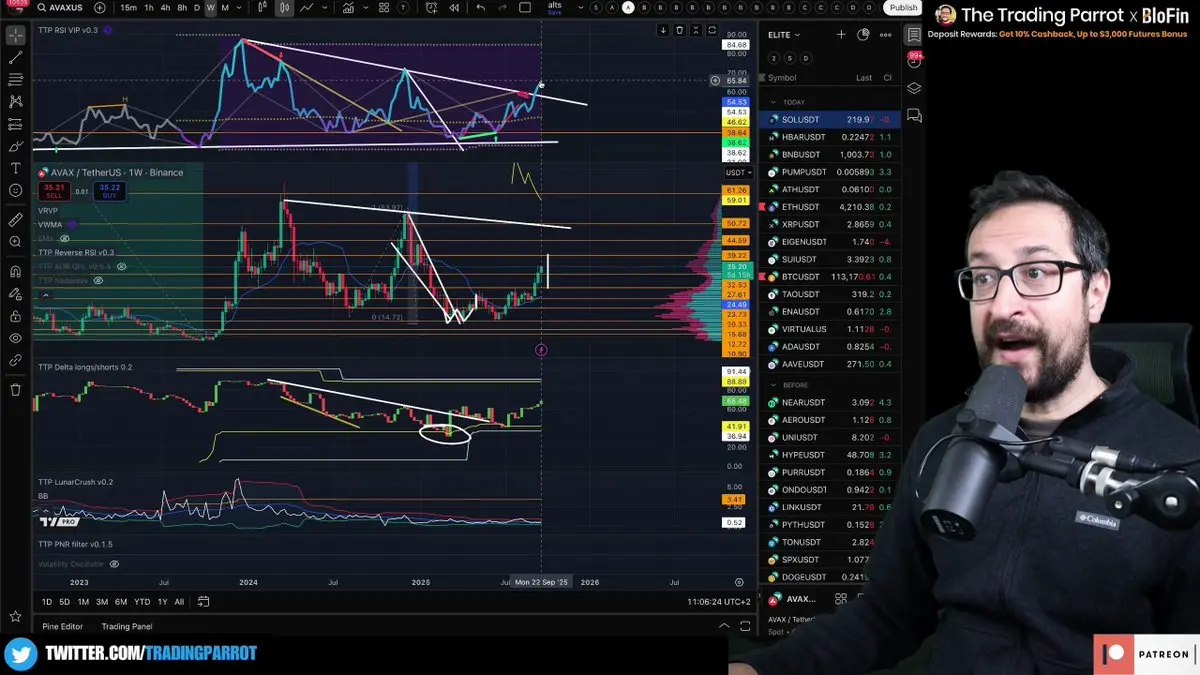The image size is (1200, 675).
Task: Open the alts layout name
Action: coord(557,6)
